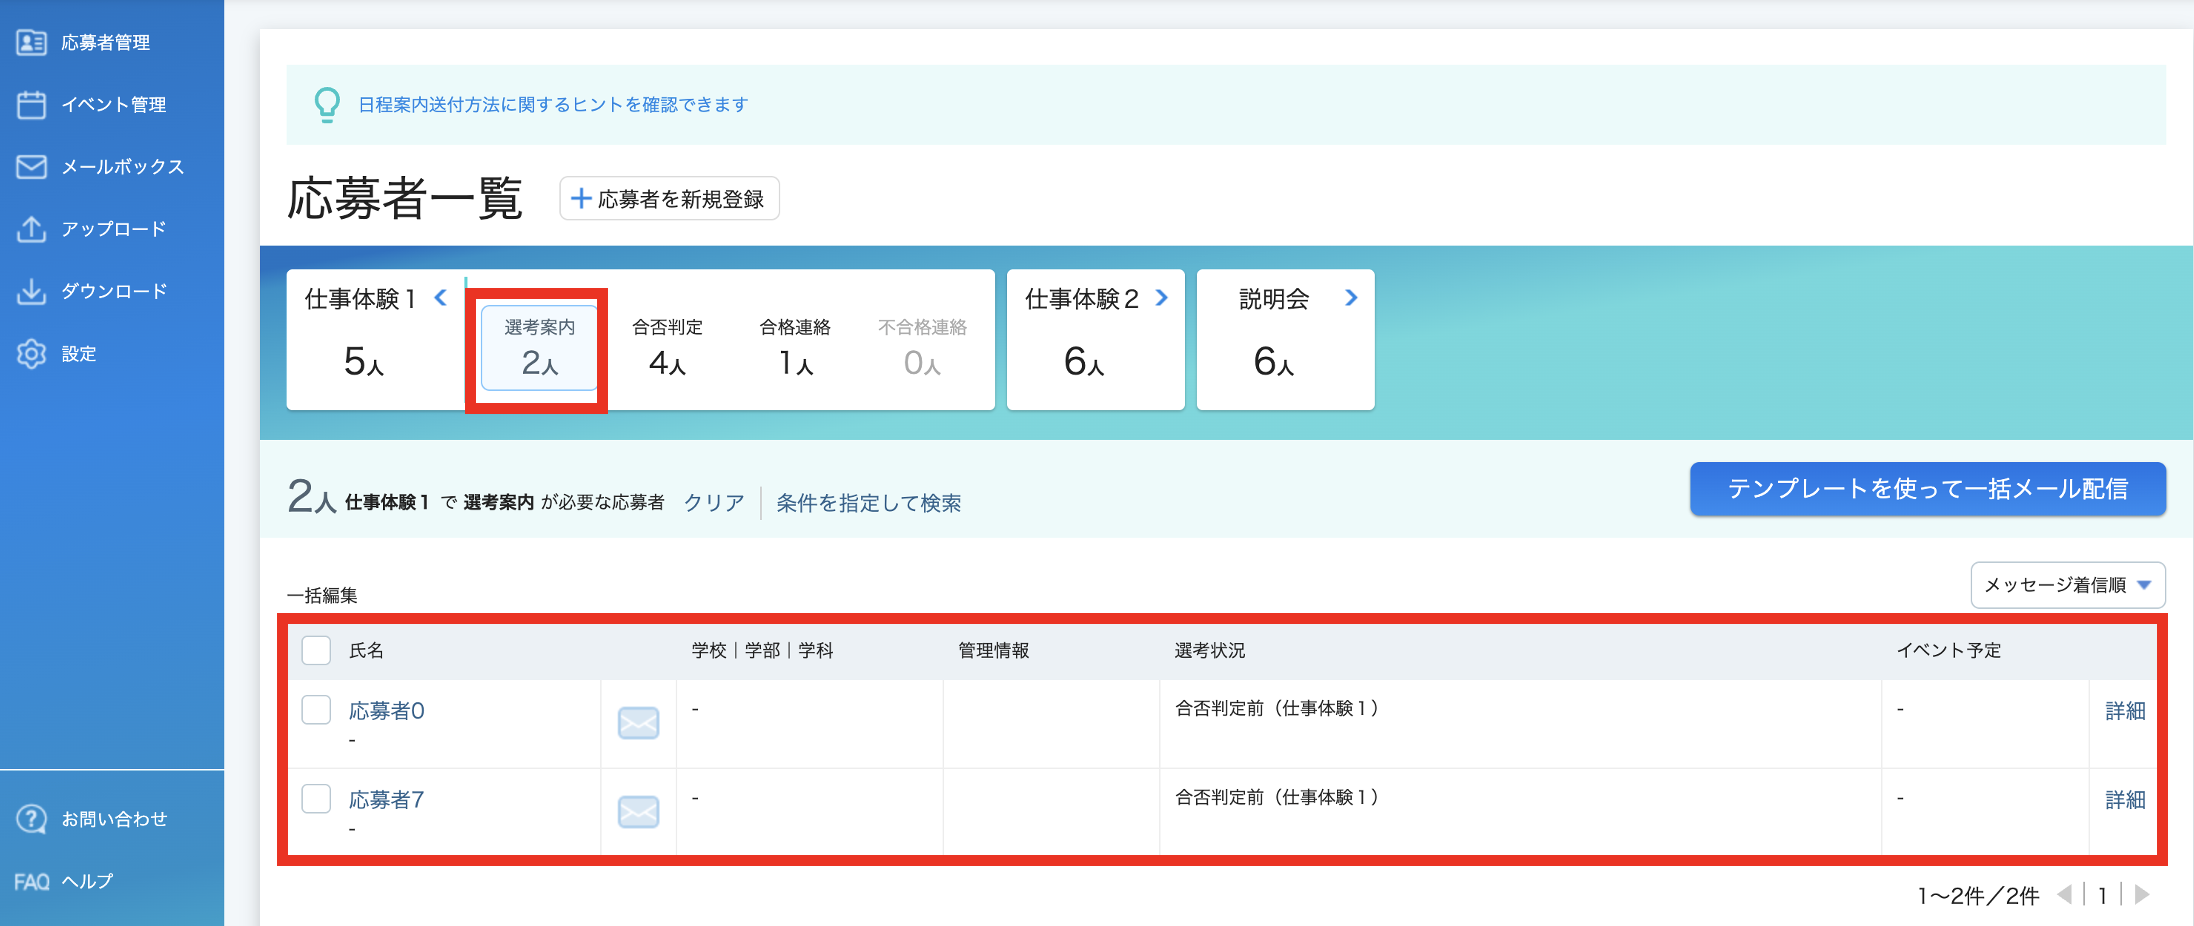Click the 学校｜学部｜学科 column header

coord(762,650)
